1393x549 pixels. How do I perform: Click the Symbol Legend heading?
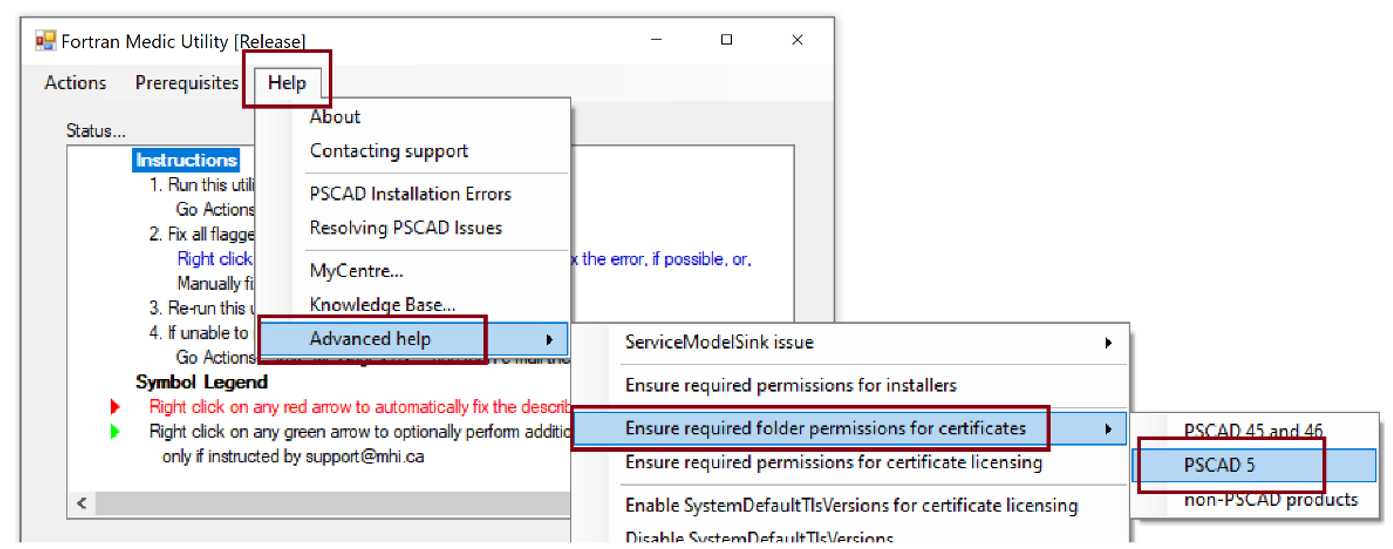(202, 382)
